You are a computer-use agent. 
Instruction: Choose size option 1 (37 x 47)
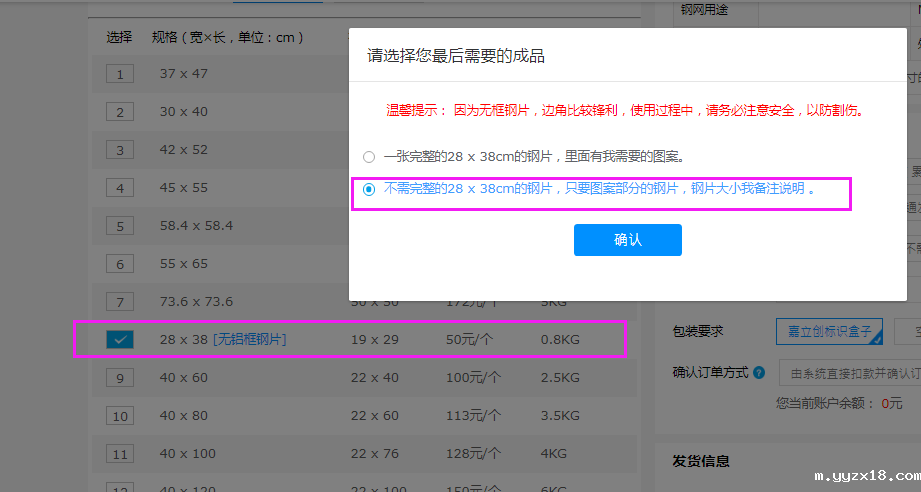coord(120,74)
